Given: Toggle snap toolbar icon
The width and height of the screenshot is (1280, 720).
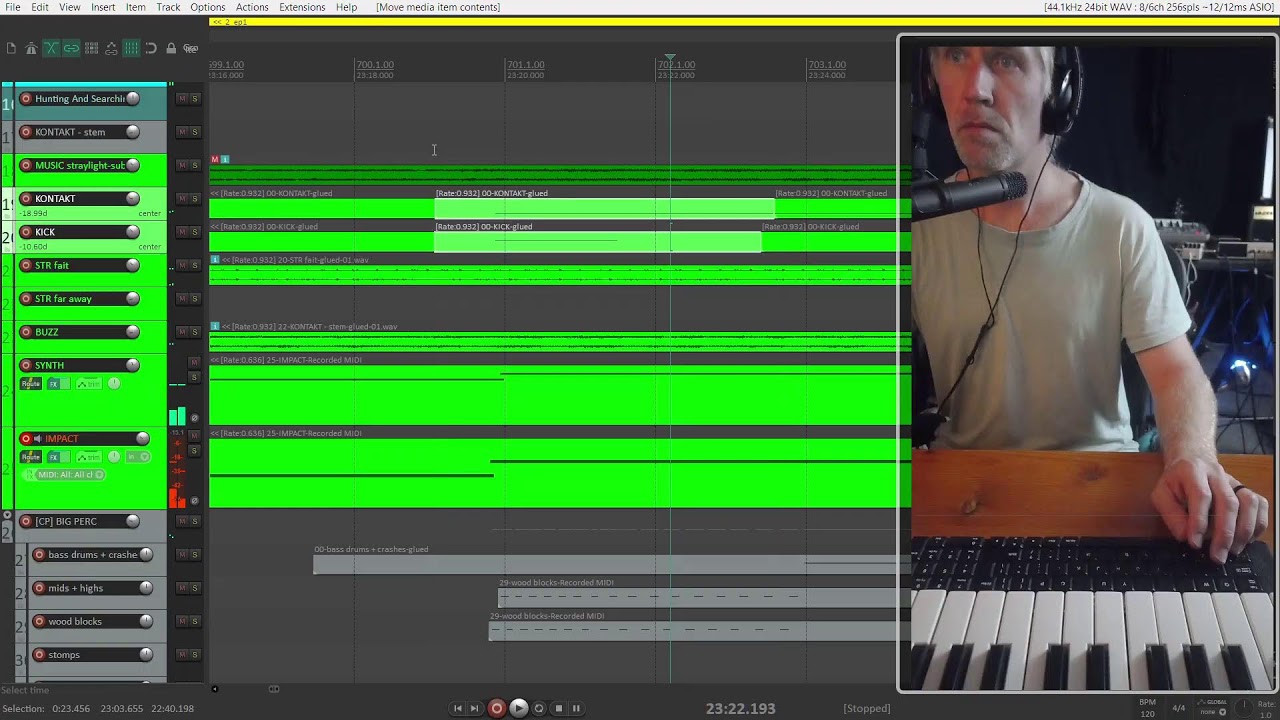Looking at the screenshot, I should (x=151, y=48).
